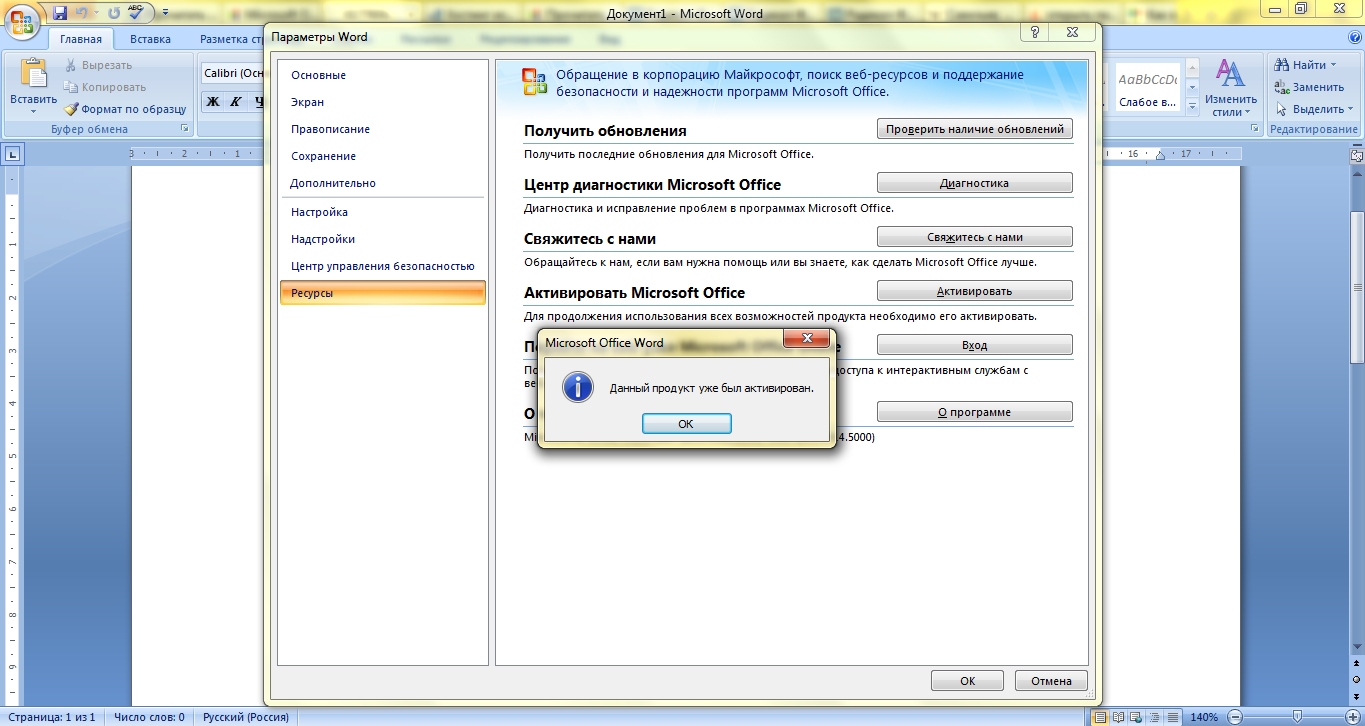This screenshot has height=726, width=1365.
Task: Confirm Параметры Word with OK button
Action: click(x=967, y=681)
